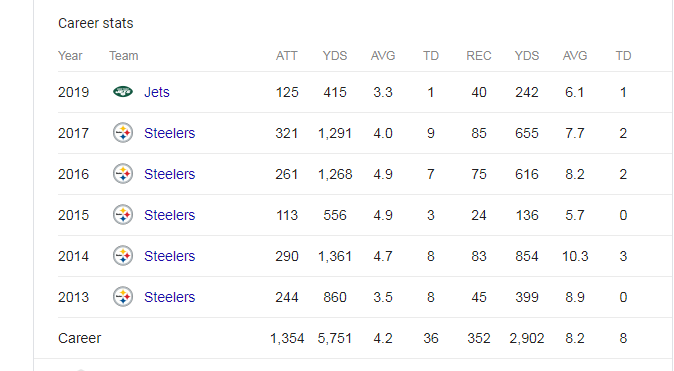The width and height of the screenshot is (674, 371).
Task: Click the Jets team logo icon
Action: click(123, 92)
